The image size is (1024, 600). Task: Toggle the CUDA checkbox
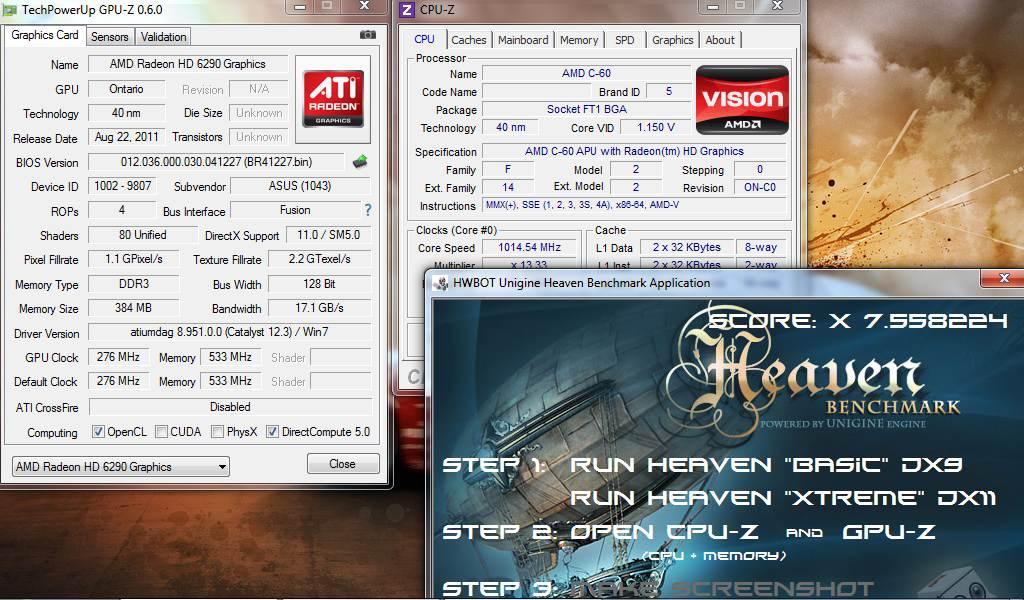pos(161,432)
